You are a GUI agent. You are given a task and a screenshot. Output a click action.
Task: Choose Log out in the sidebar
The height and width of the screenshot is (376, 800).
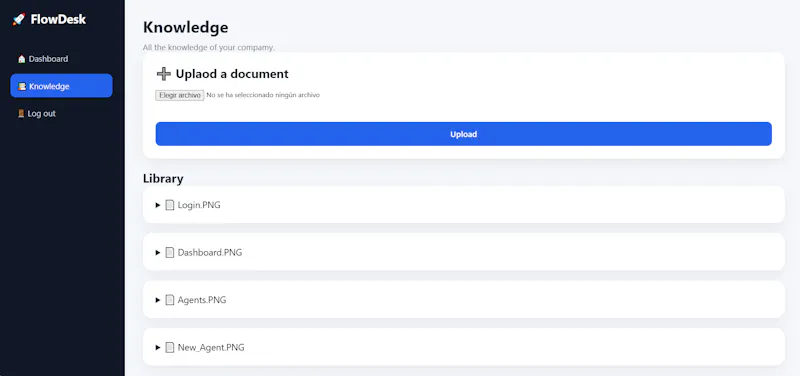(x=61, y=114)
